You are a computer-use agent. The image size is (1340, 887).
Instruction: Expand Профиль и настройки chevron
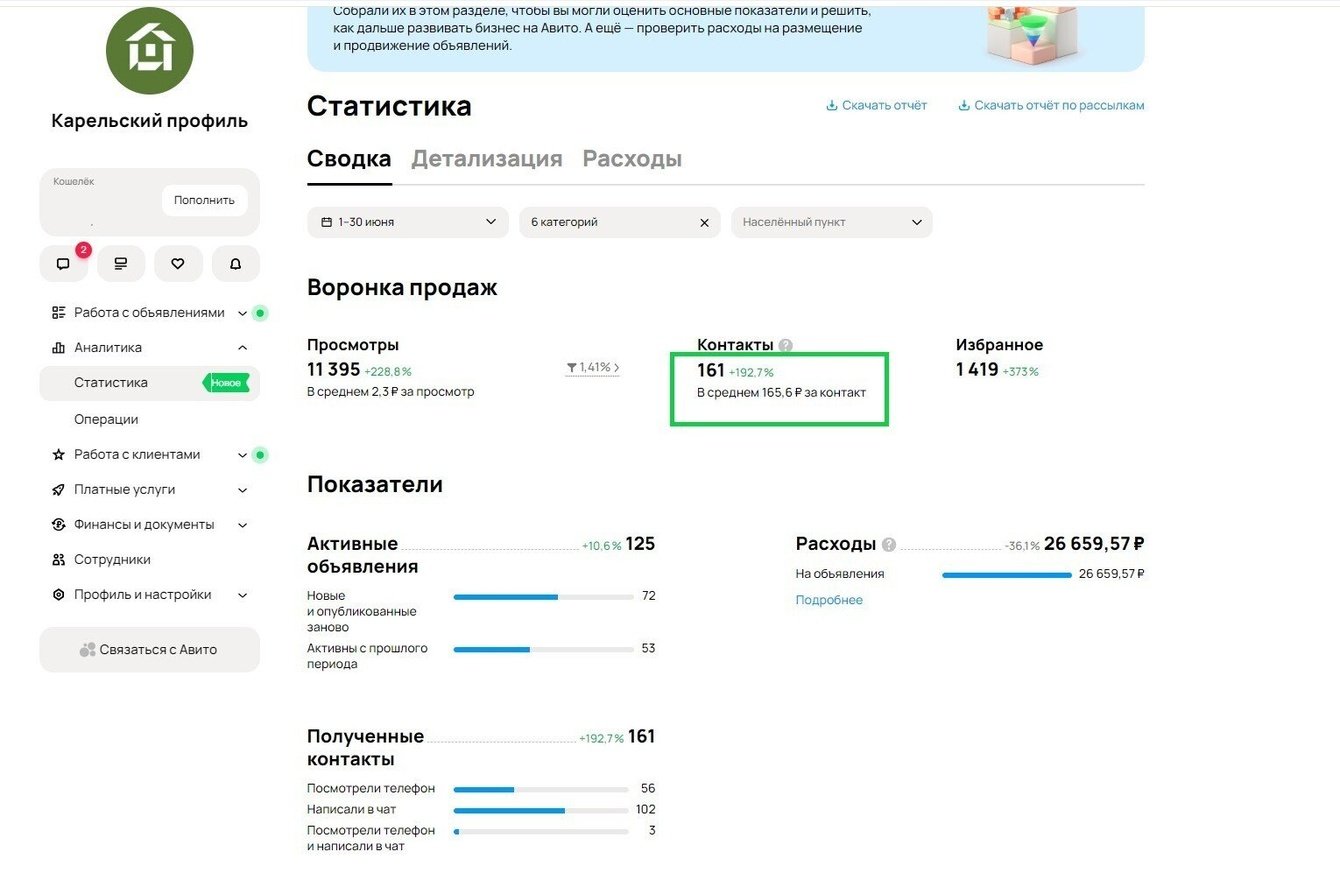pyautogui.click(x=242, y=595)
